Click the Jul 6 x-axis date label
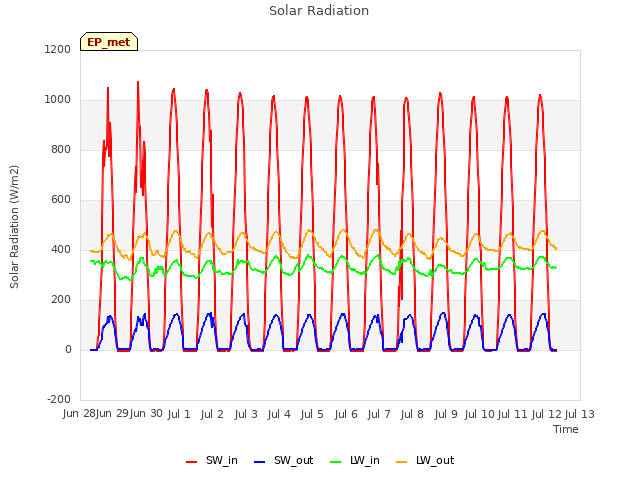The width and height of the screenshot is (640, 480). coord(346,414)
